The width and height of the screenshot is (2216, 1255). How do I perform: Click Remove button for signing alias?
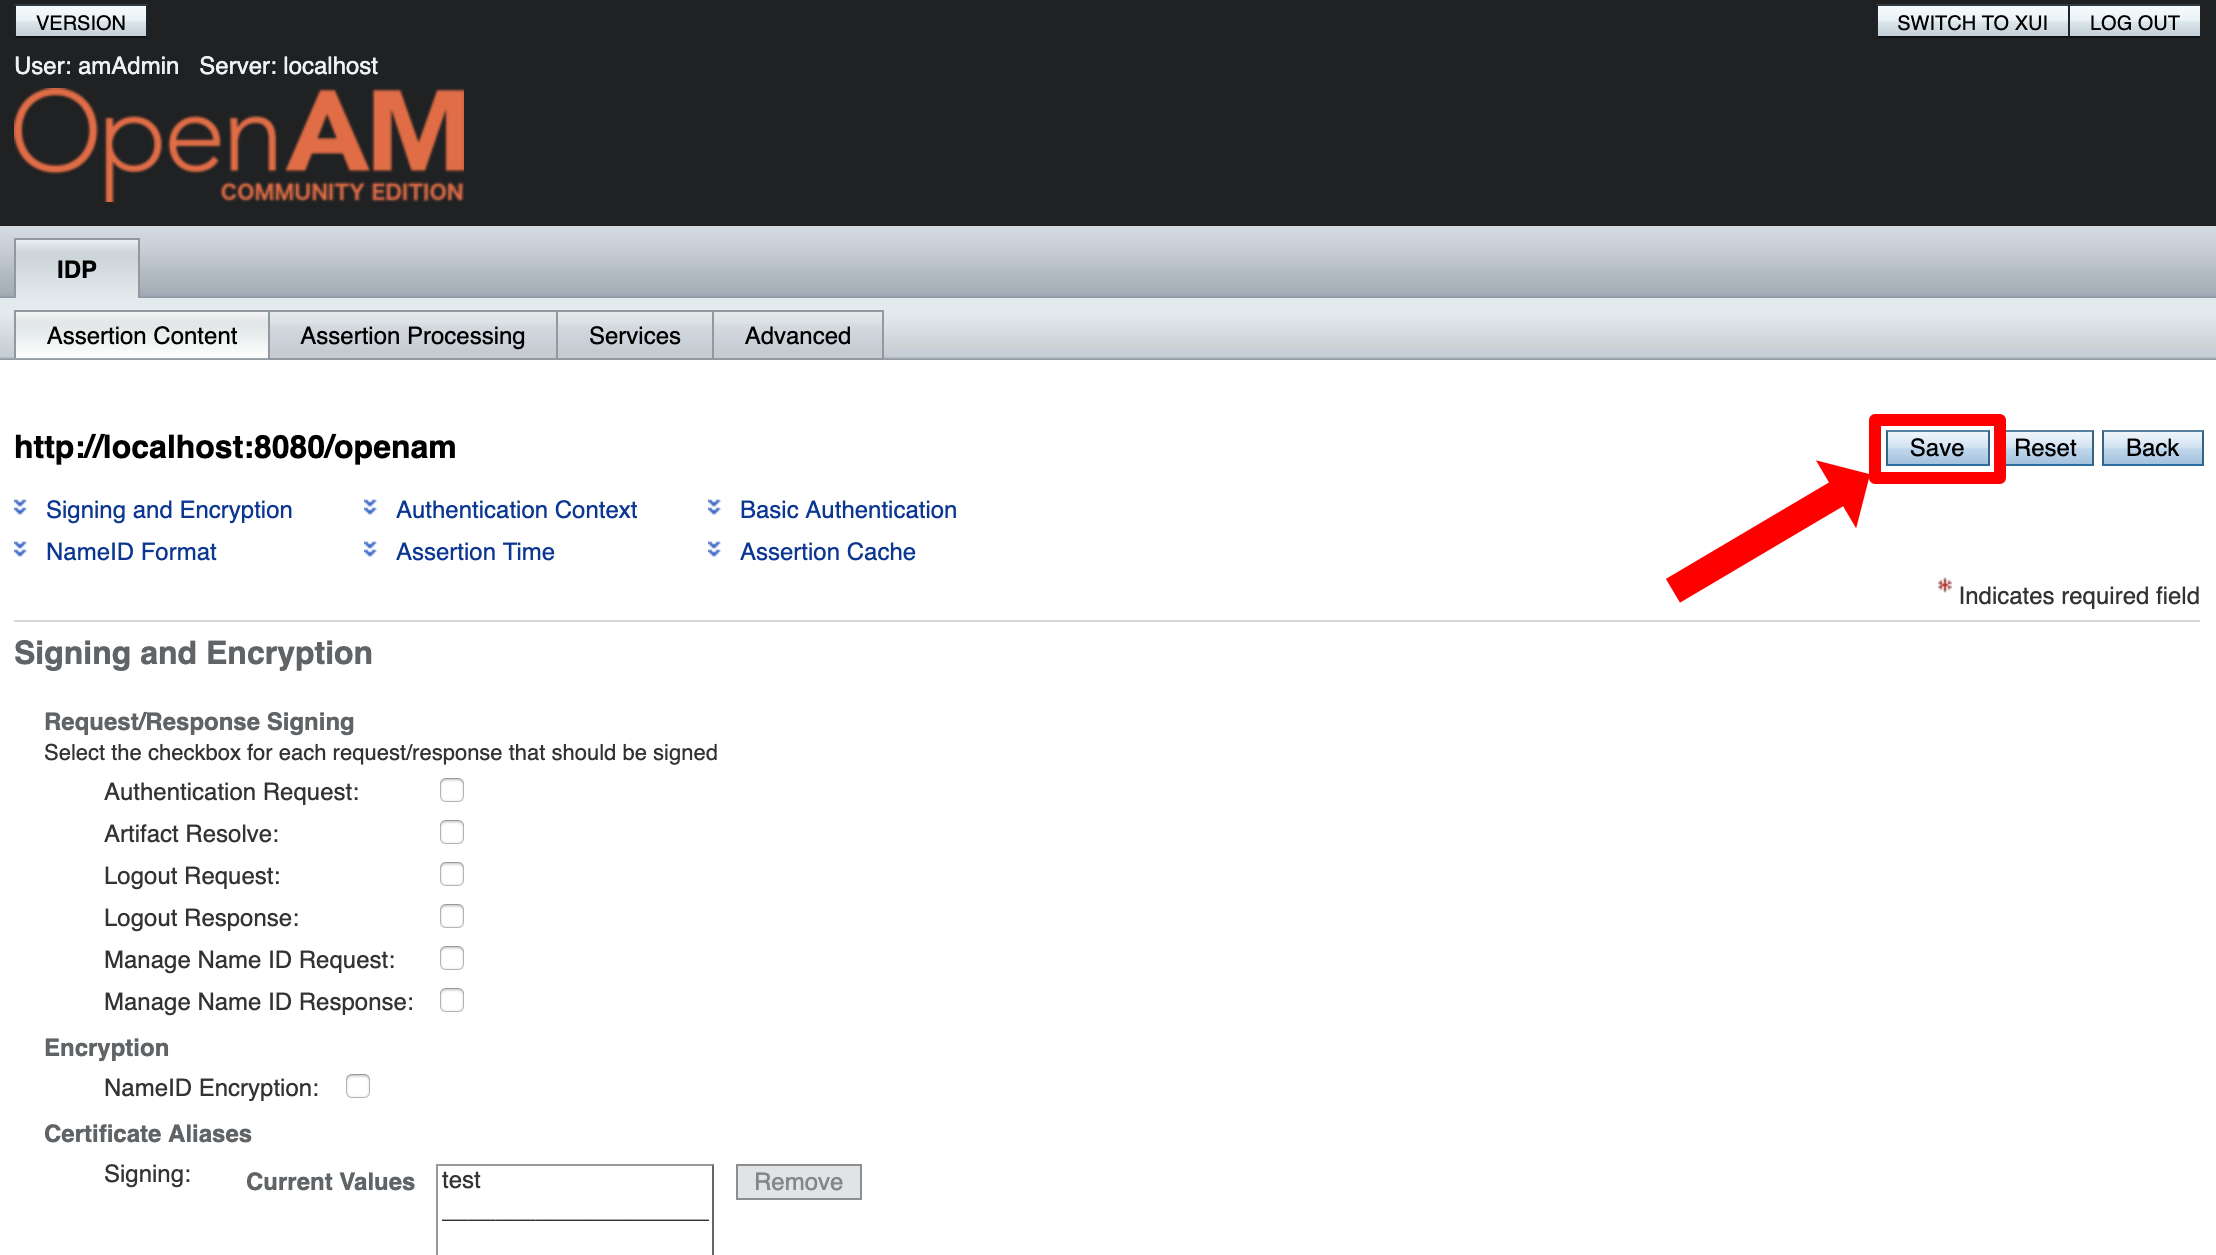(x=798, y=1182)
